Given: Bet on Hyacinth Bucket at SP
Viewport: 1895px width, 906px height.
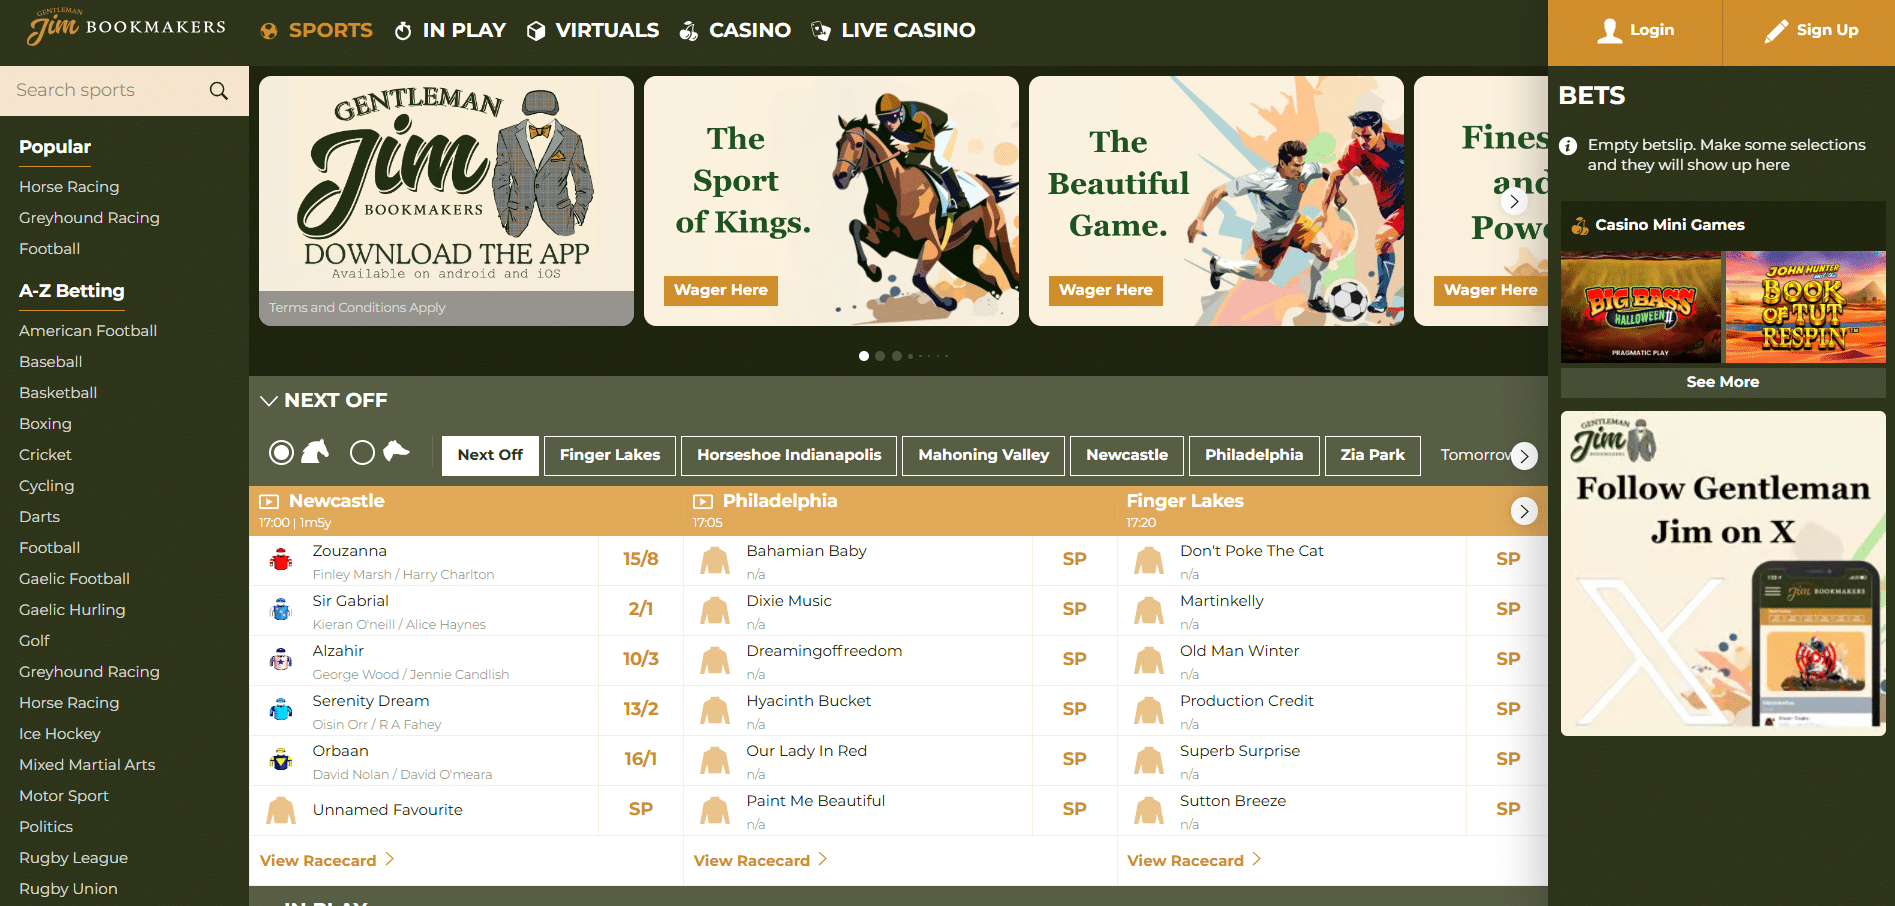Looking at the screenshot, I should click(x=1075, y=710).
